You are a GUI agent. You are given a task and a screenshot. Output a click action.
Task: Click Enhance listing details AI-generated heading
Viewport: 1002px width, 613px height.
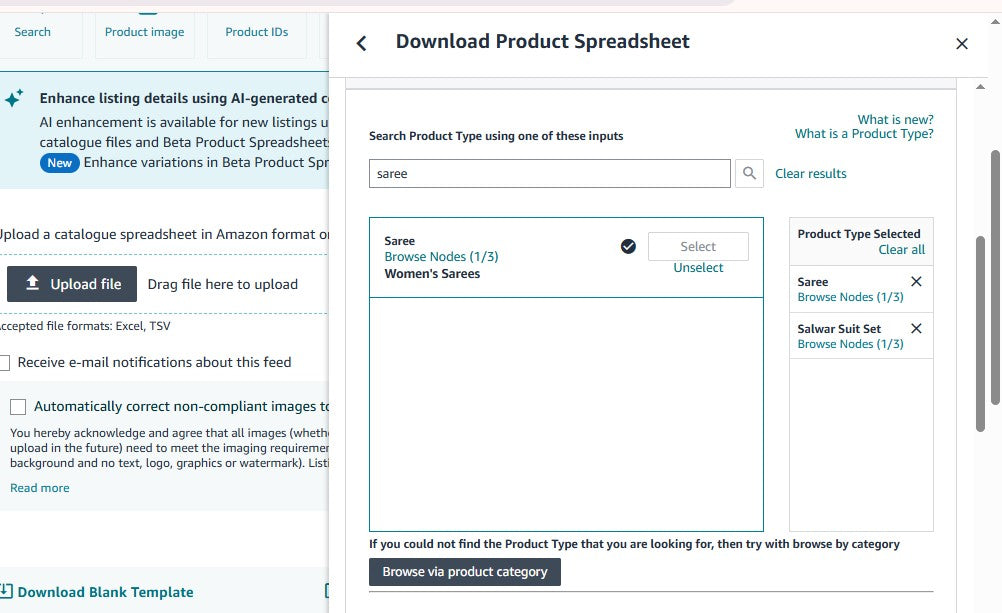point(184,98)
